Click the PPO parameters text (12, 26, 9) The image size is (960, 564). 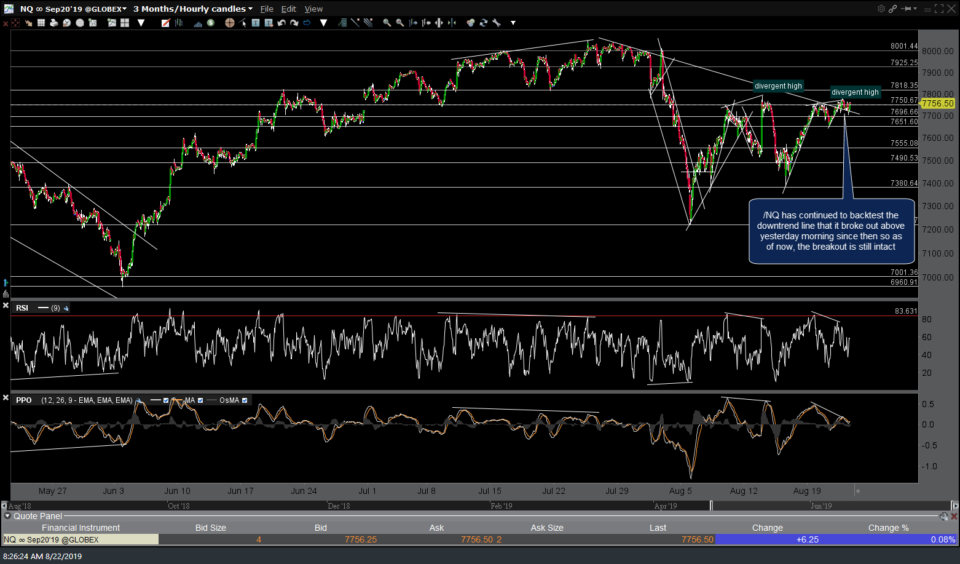86,400
